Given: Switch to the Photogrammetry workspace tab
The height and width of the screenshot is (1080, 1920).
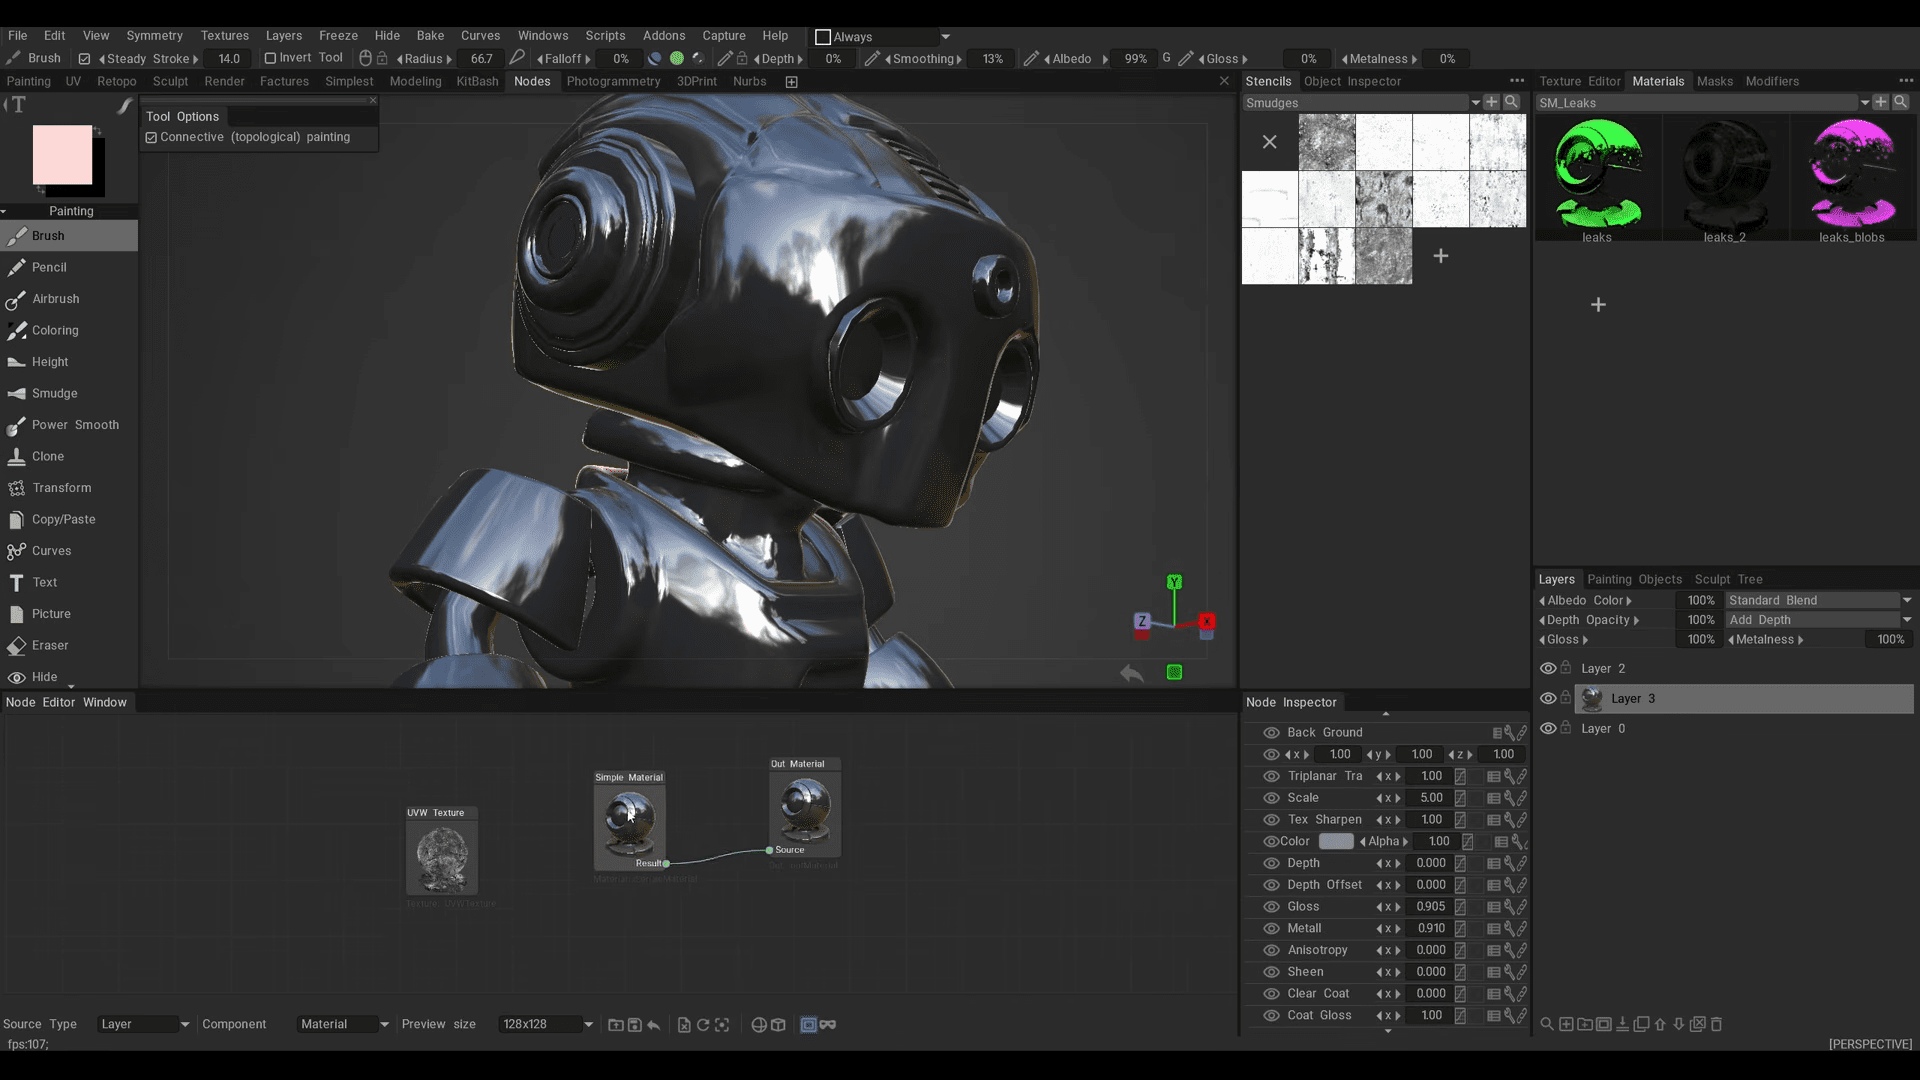Looking at the screenshot, I should click(x=613, y=81).
